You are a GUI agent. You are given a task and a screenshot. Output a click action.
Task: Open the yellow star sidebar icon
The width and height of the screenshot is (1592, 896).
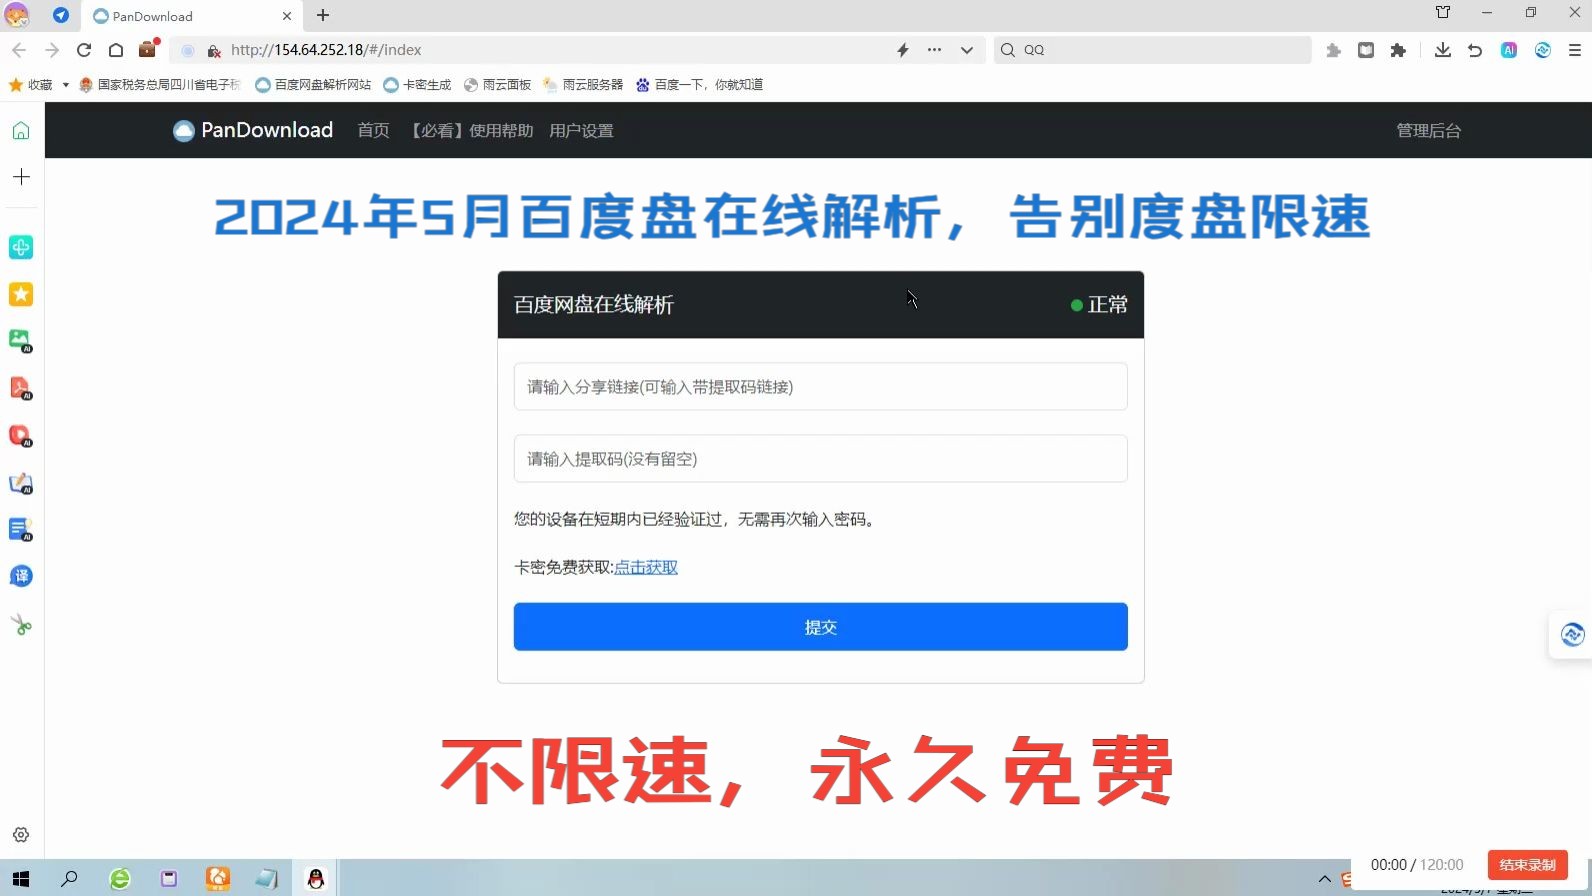click(21, 294)
